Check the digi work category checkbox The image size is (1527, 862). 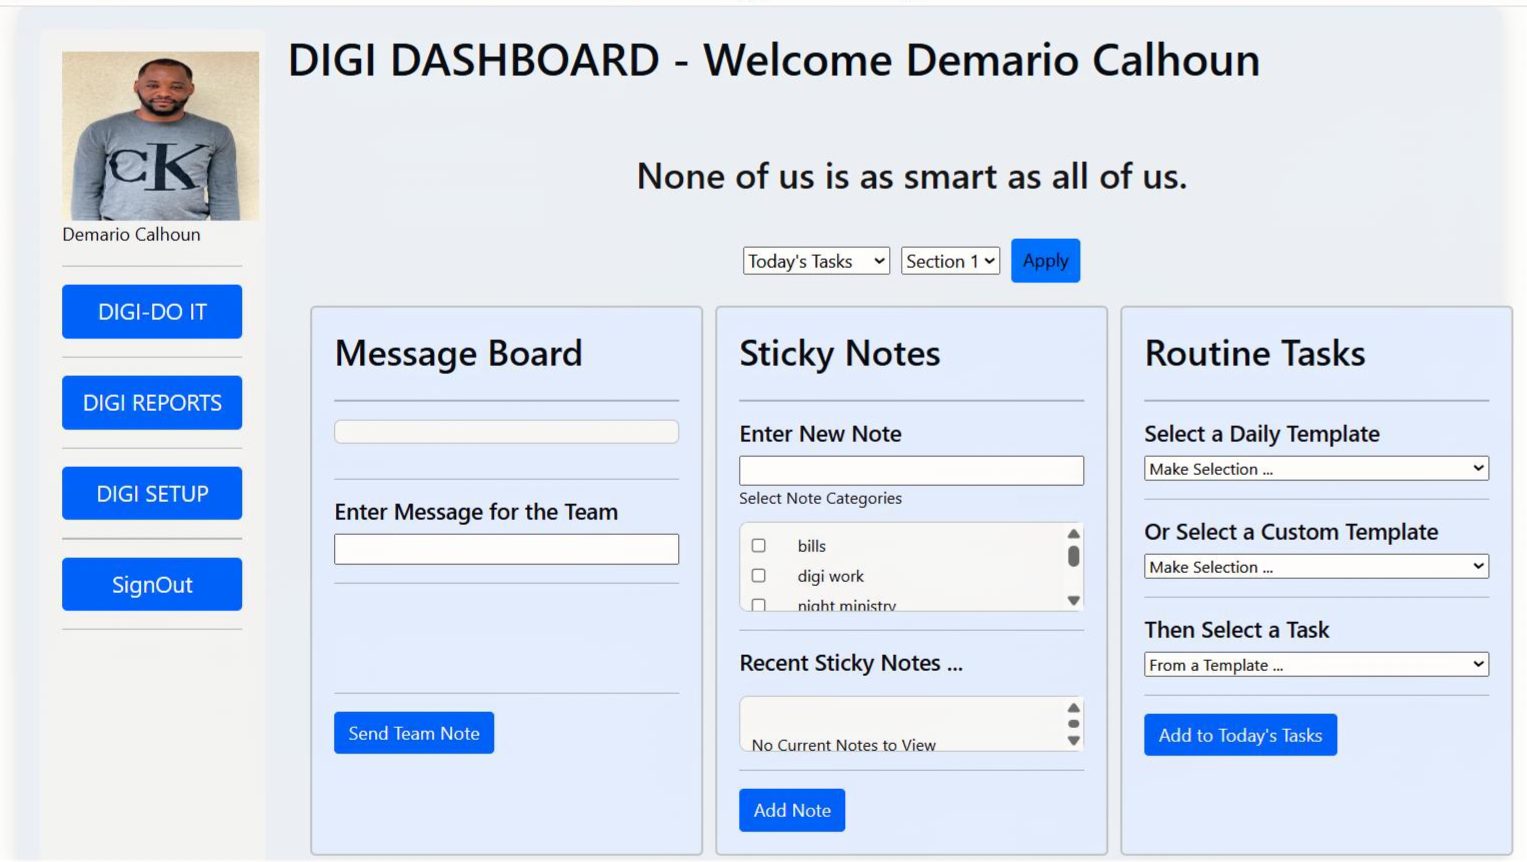click(x=759, y=576)
